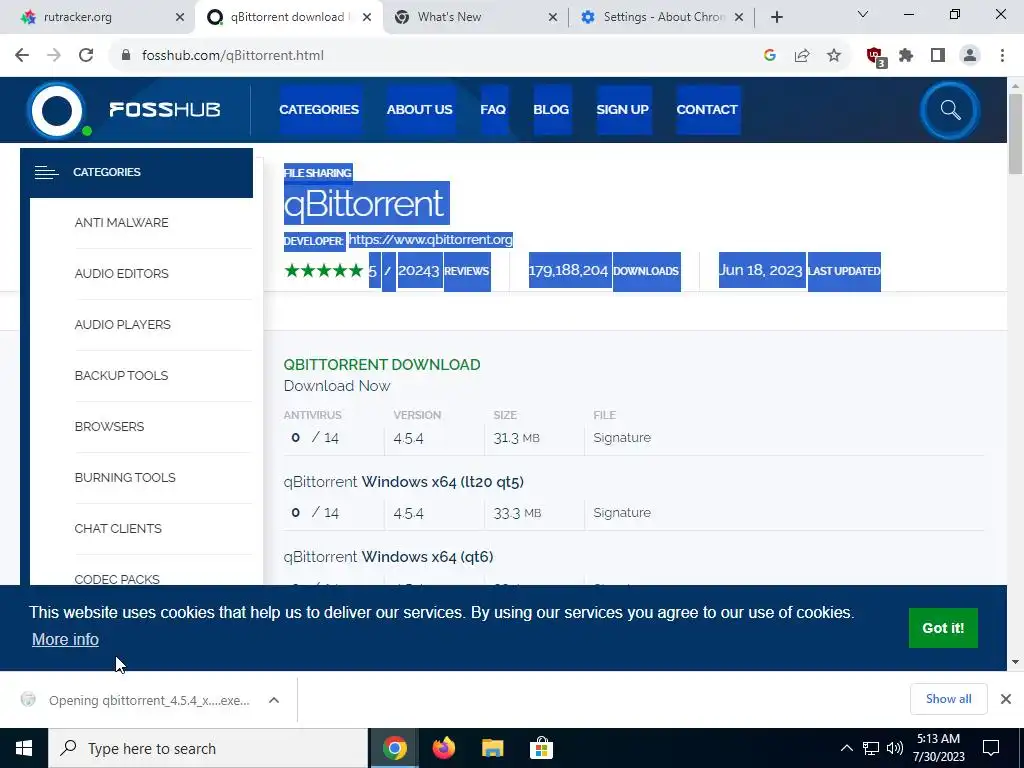Bookmark this page with star icon

(834, 56)
